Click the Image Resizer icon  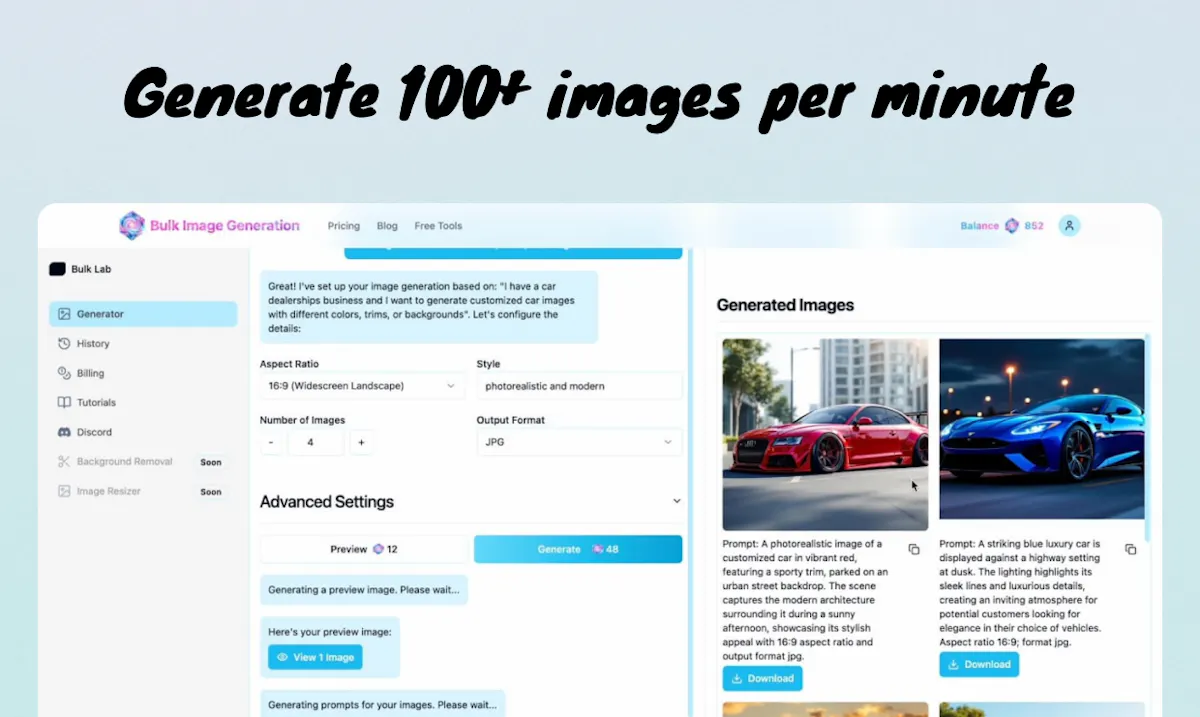pyautogui.click(x=64, y=491)
